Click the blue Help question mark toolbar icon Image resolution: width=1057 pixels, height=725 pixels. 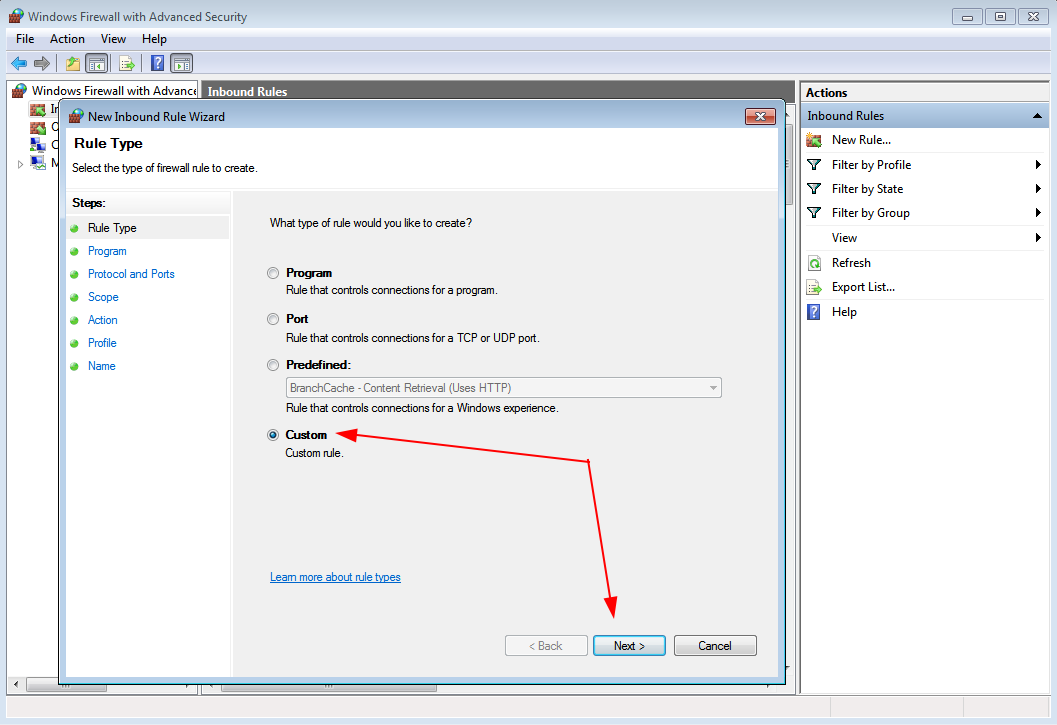[157, 64]
